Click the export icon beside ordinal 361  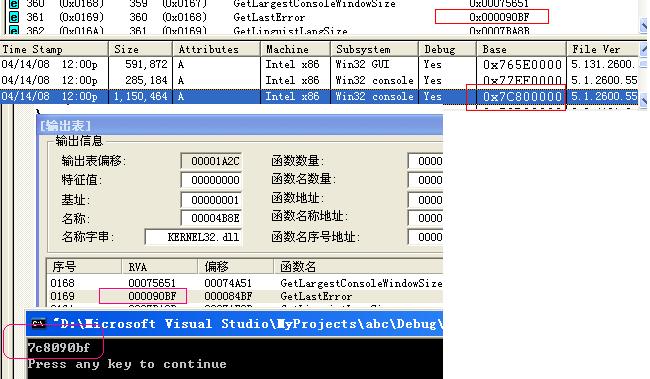14,17
